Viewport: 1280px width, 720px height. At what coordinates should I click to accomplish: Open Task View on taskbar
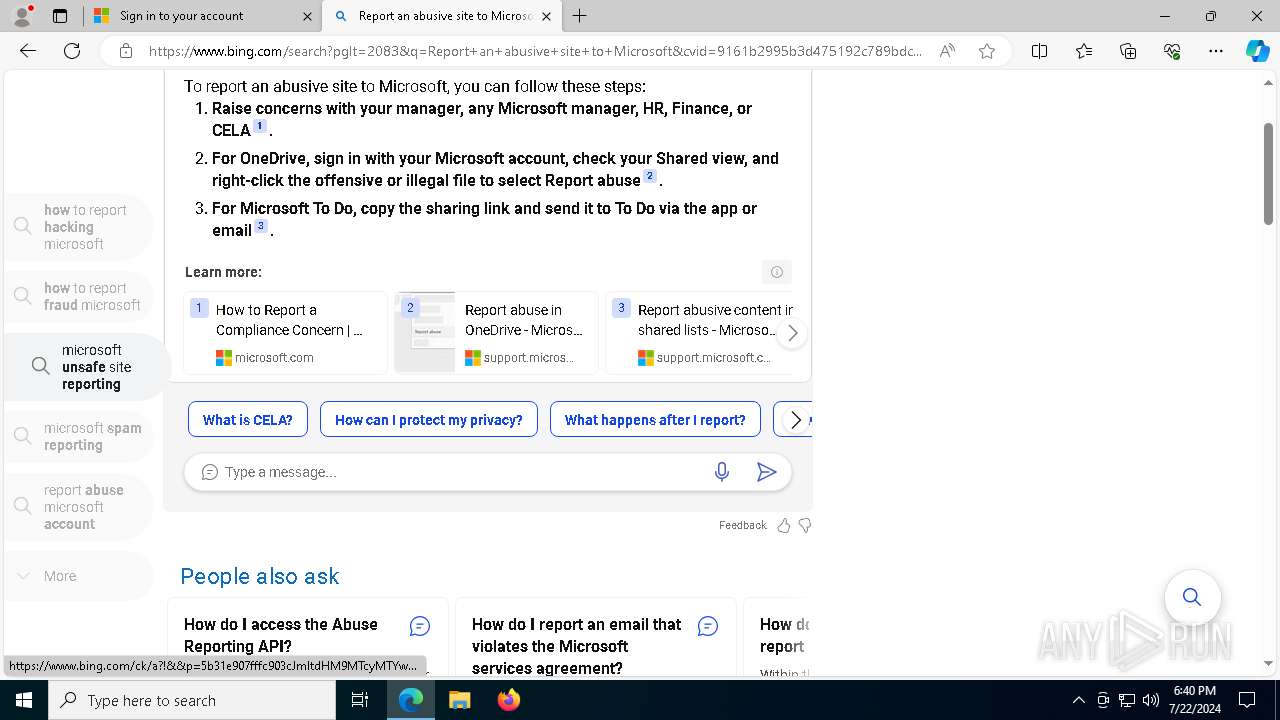(x=360, y=700)
